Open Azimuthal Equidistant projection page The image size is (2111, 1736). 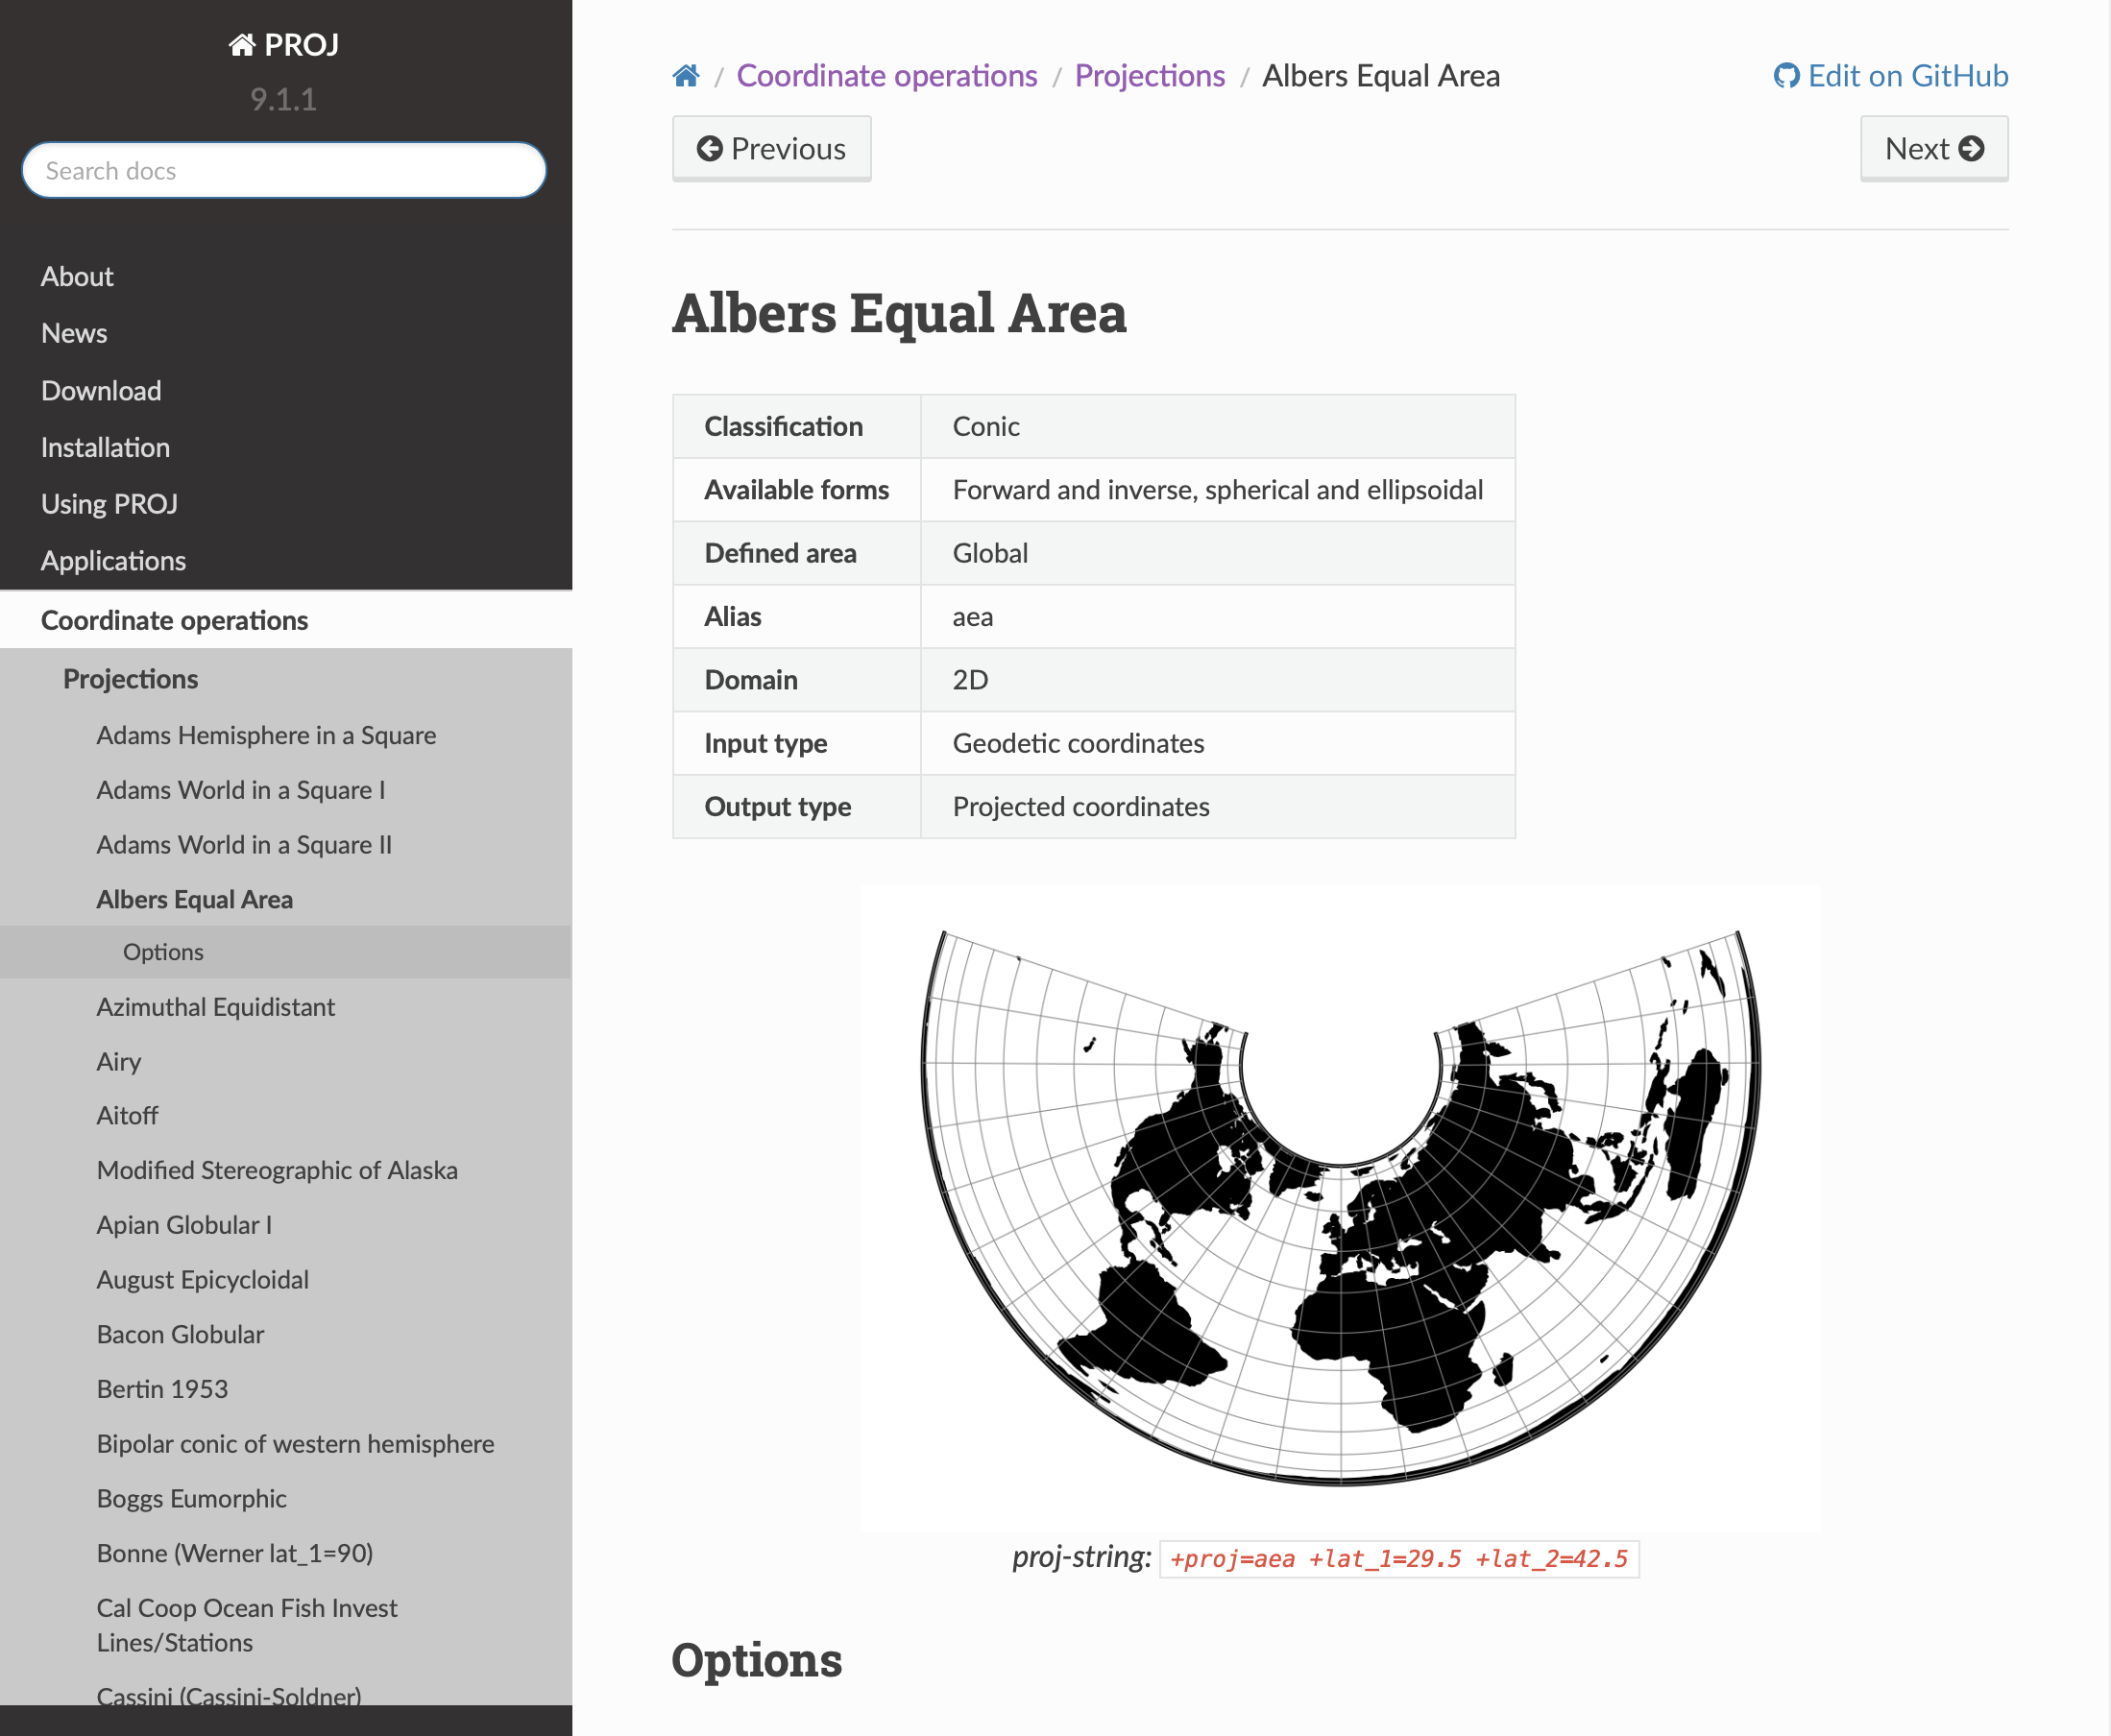pos(215,1007)
